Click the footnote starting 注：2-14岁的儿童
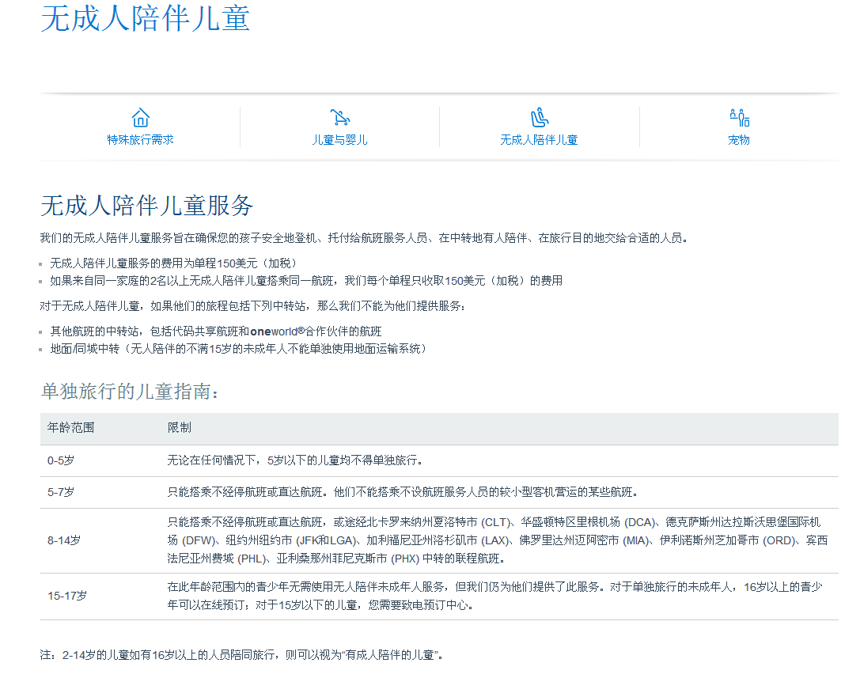 241,655
